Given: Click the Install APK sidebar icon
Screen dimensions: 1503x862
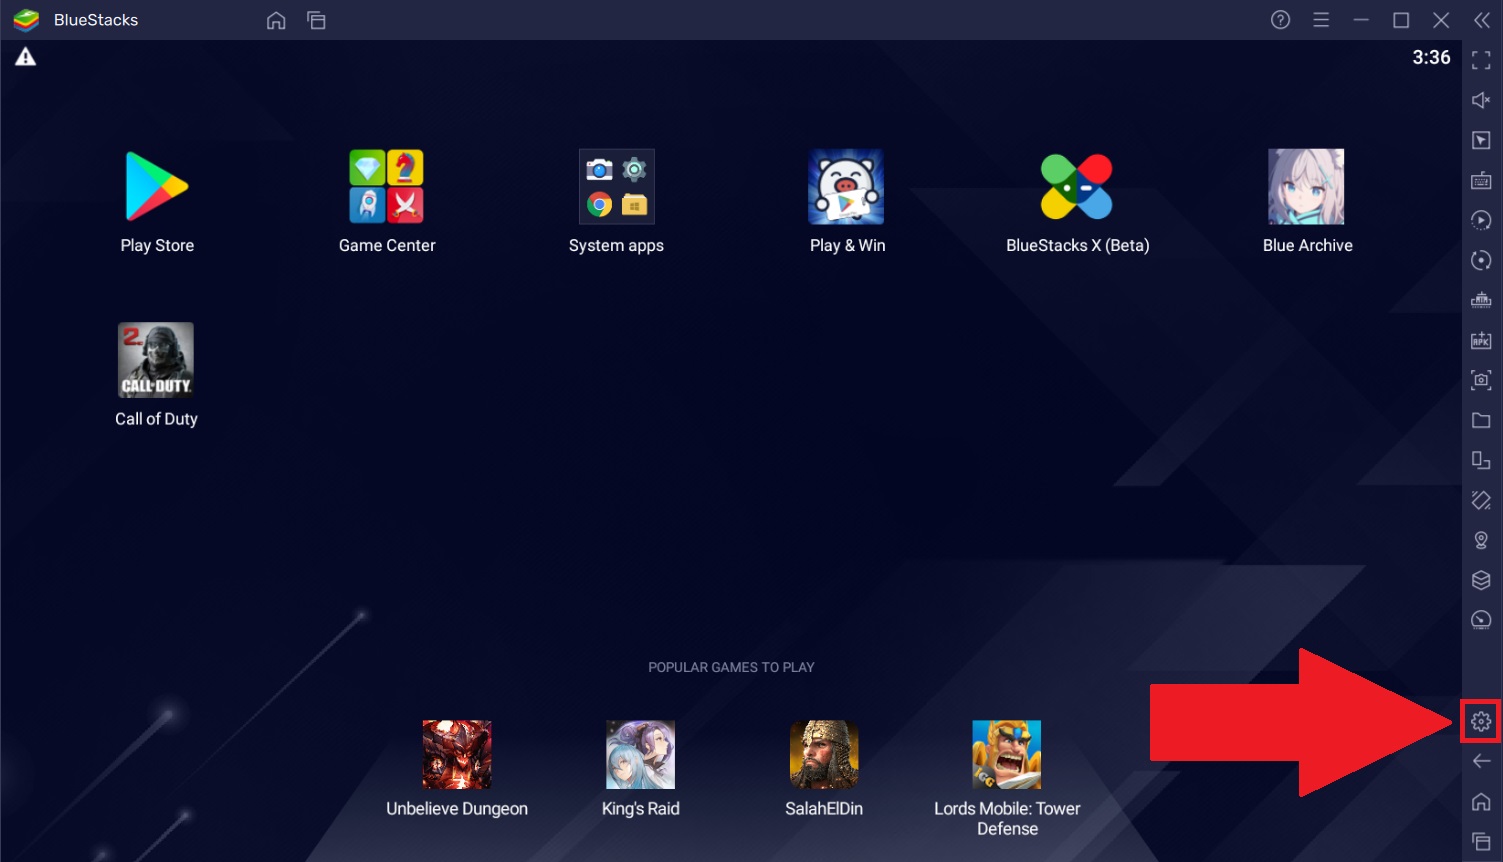Looking at the screenshot, I should (1481, 340).
